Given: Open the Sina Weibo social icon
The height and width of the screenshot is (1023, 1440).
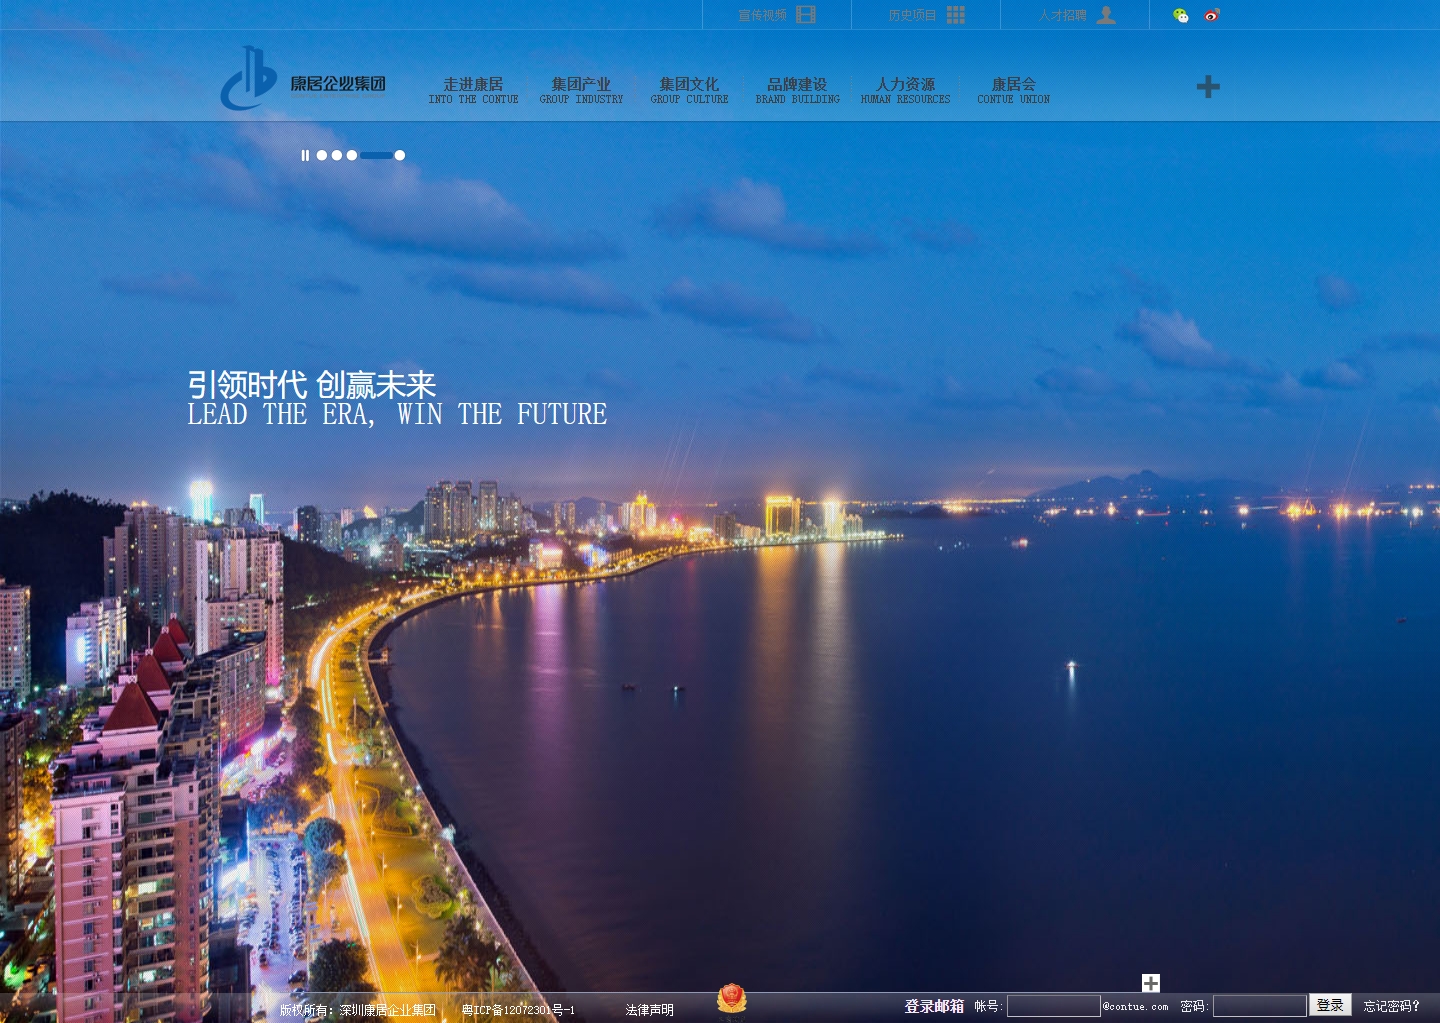Looking at the screenshot, I should coord(1212,15).
